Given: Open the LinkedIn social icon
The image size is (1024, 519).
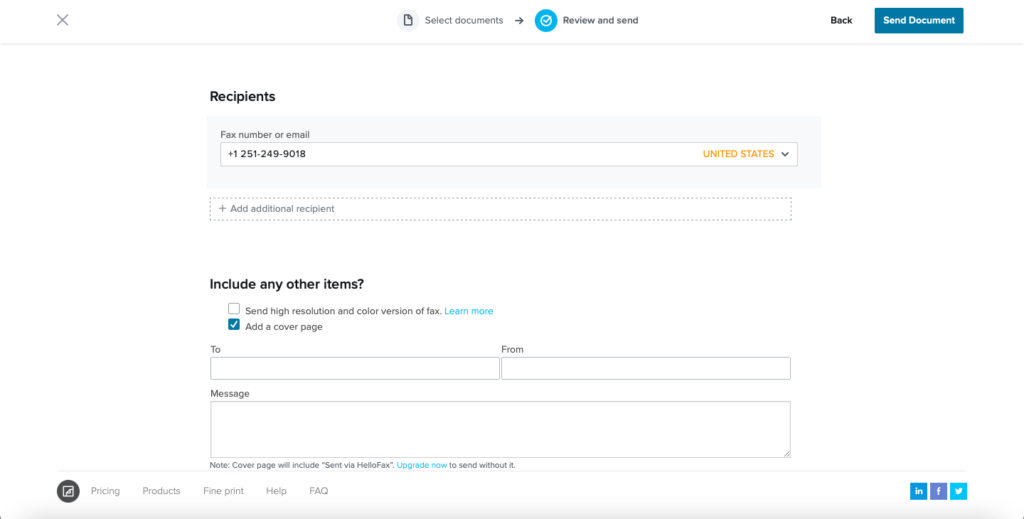Looking at the screenshot, I should click(x=918, y=491).
